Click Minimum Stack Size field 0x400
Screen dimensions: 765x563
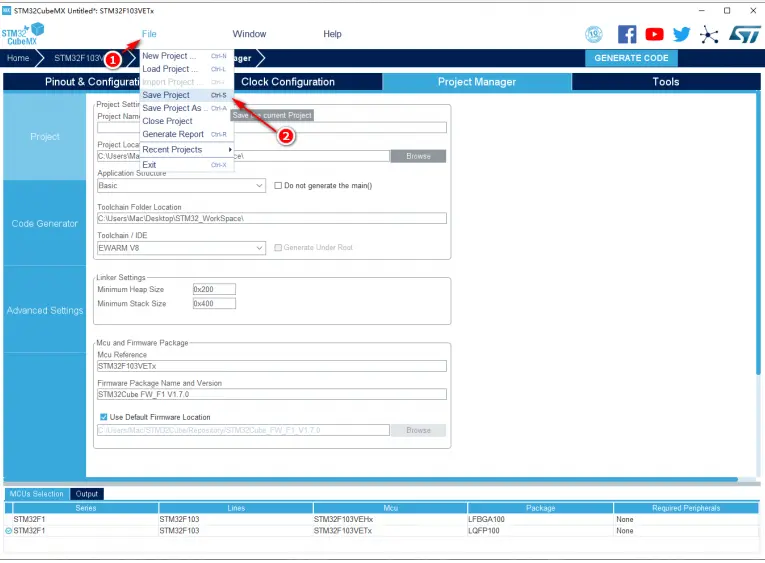pos(214,303)
